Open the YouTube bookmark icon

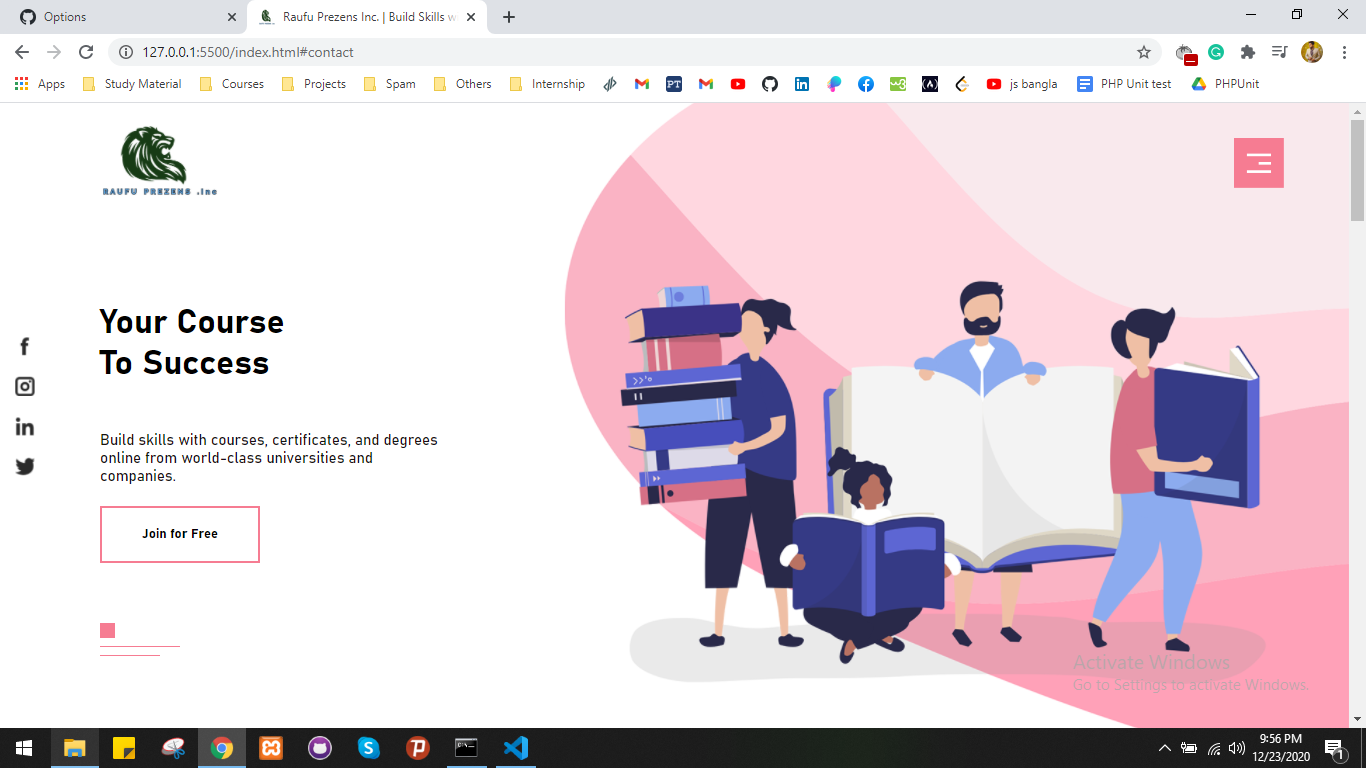(737, 84)
